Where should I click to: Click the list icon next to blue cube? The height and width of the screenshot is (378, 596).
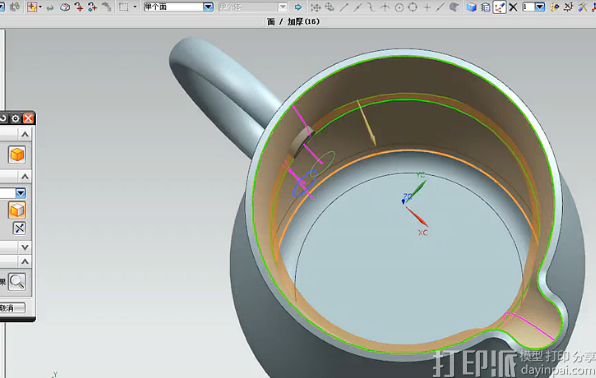click(485, 7)
